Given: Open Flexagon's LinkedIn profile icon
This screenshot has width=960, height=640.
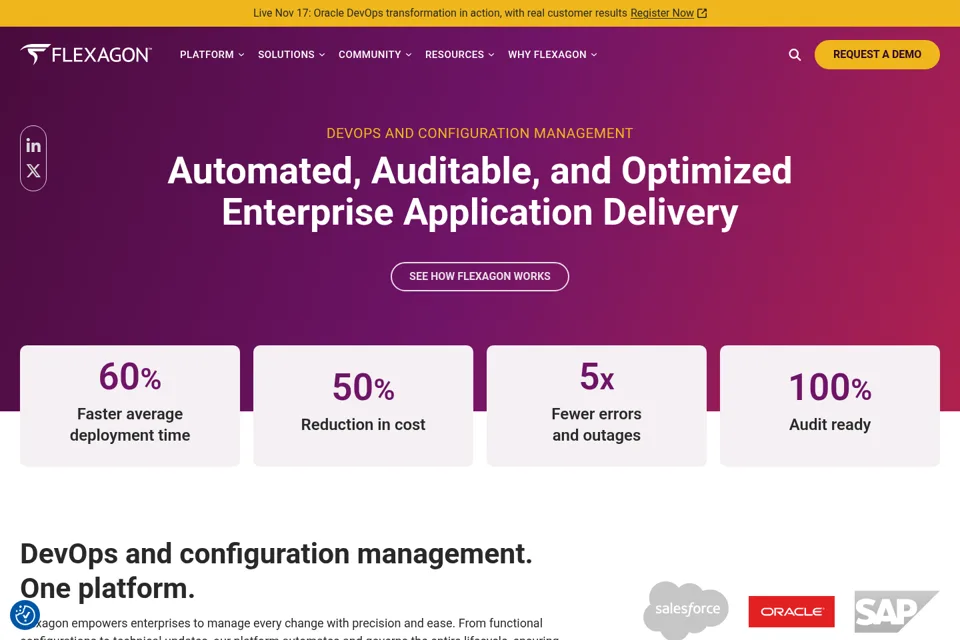Looking at the screenshot, I should pos(33,146).
